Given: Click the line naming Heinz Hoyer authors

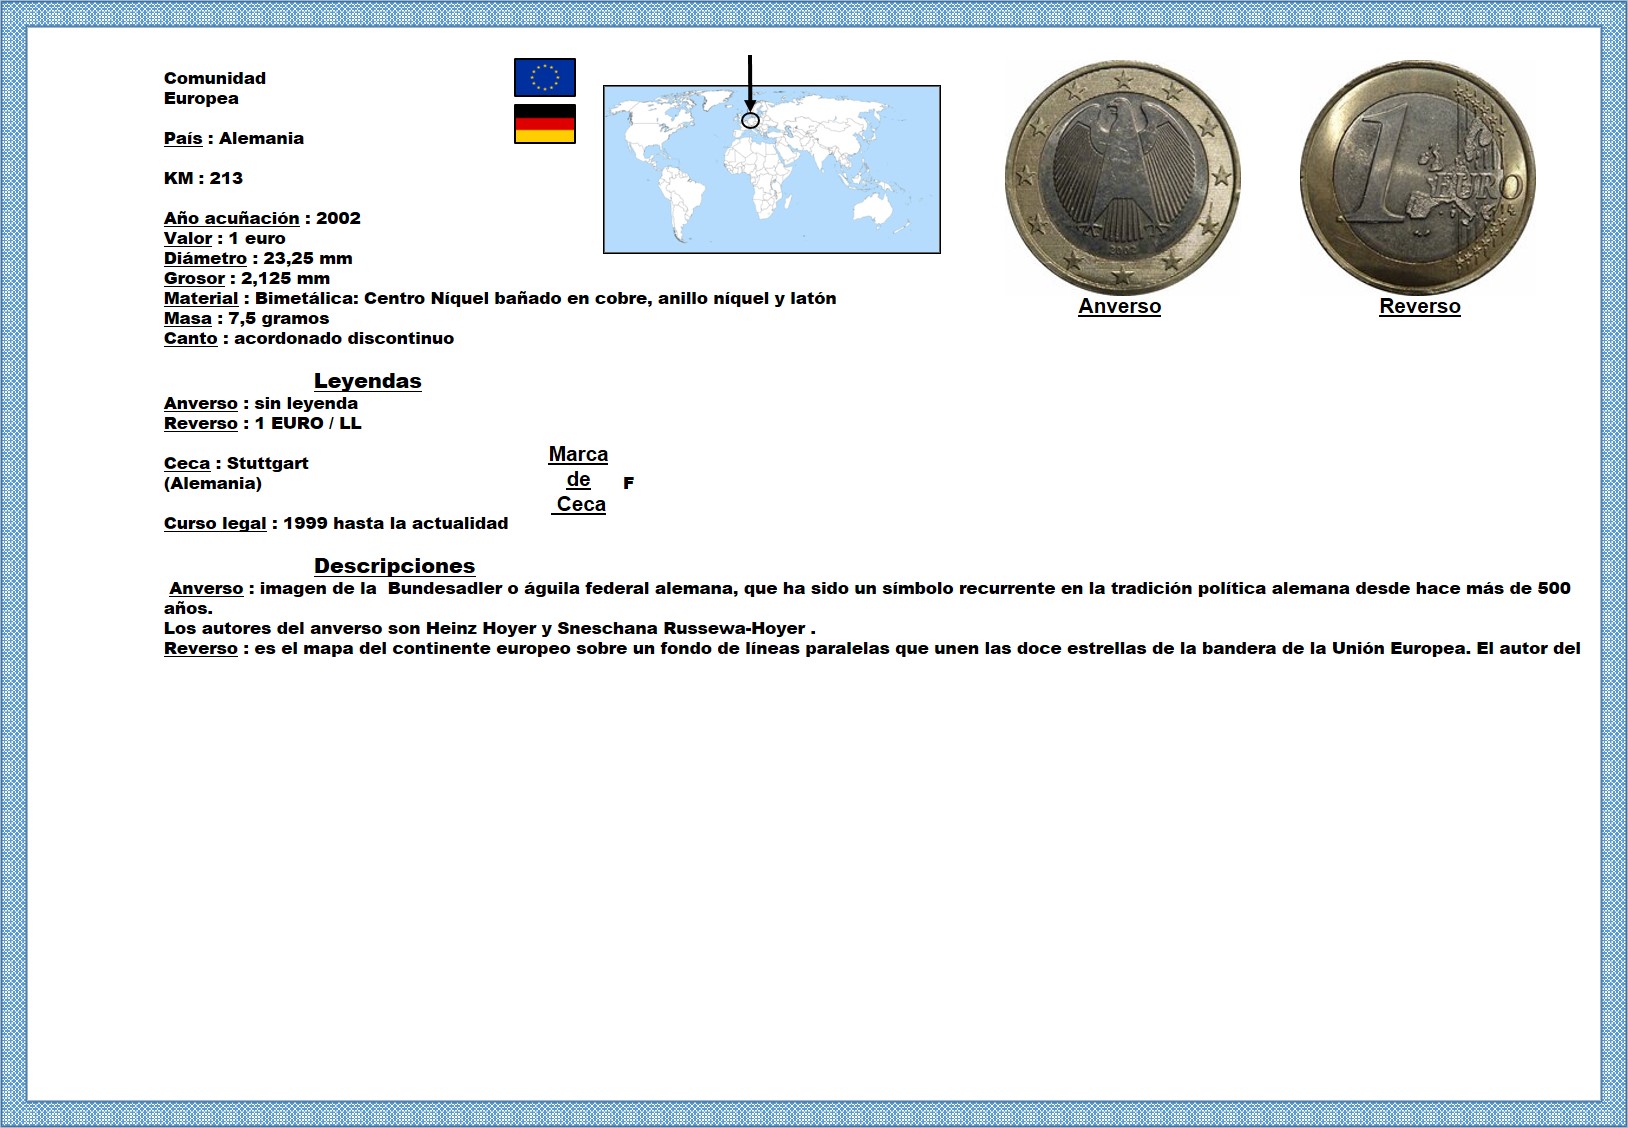Looking at the screenshot, I should click(490, 628).
